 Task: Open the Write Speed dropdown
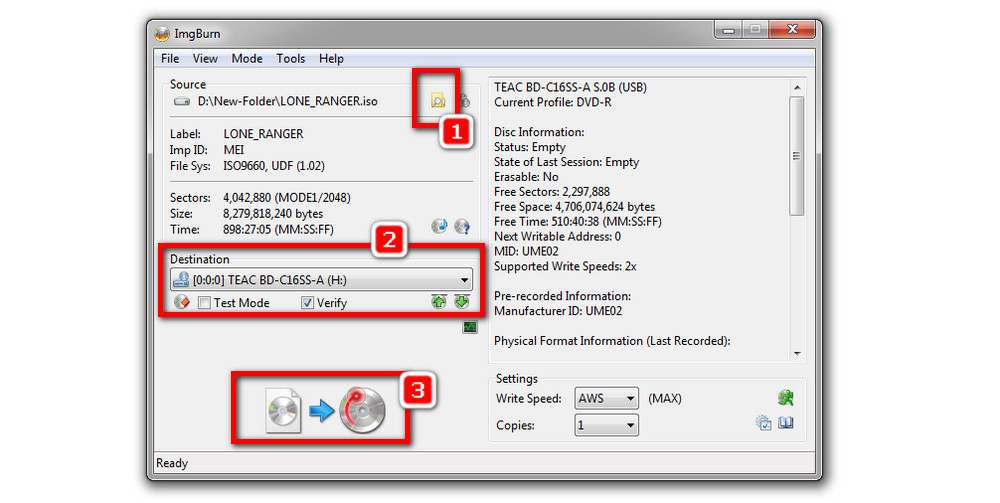click(x=606, y=398)
